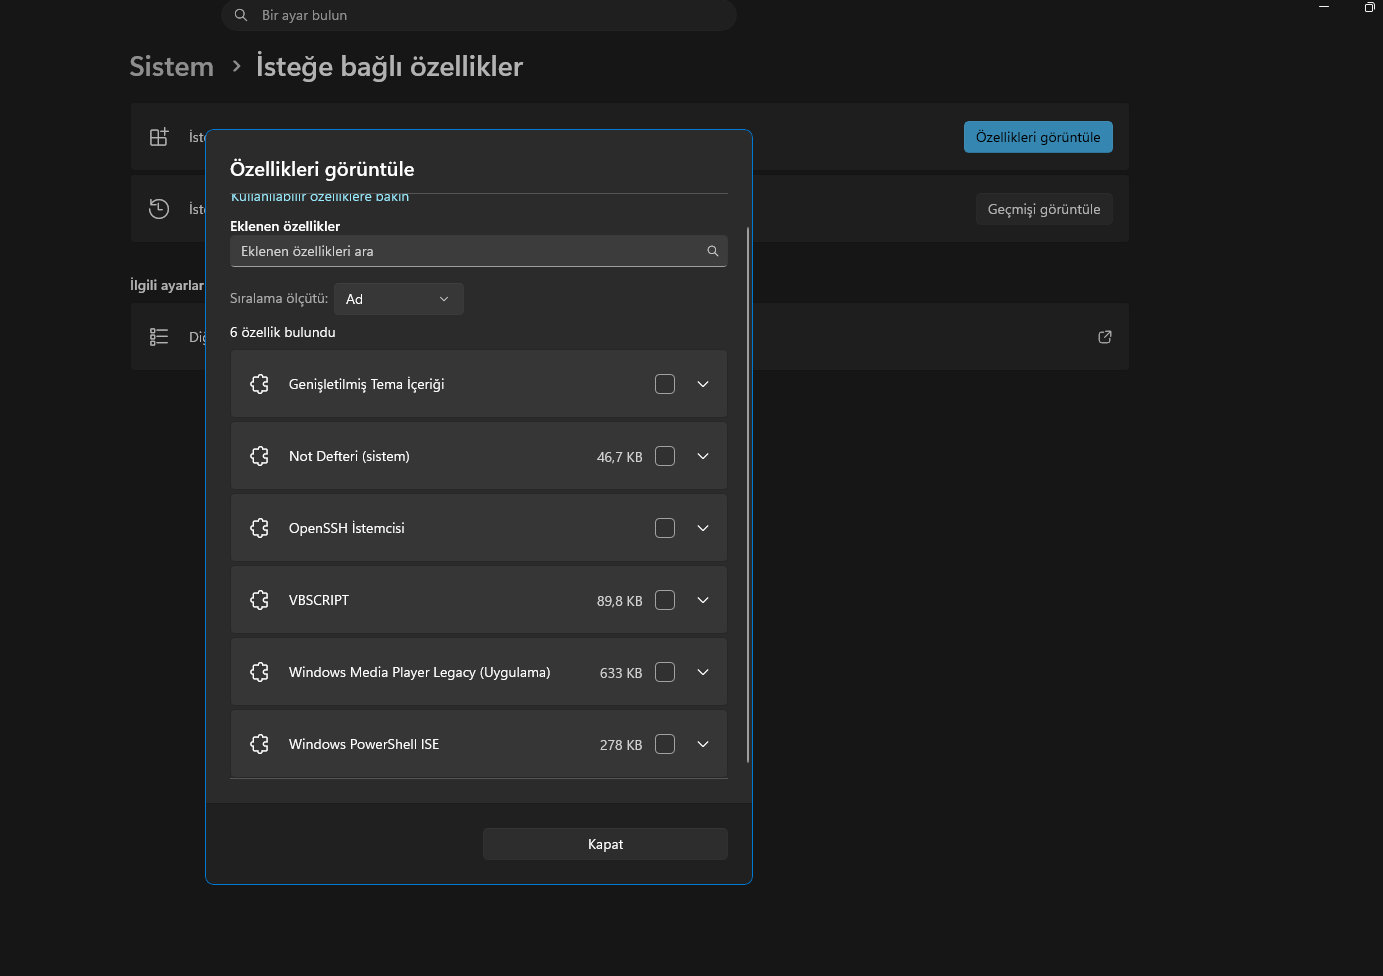Image resolution: width=1383 pixels, height=976 pixels.
Task: Click the Bir ayar bulun search box
Action: [x=479, y=15]
